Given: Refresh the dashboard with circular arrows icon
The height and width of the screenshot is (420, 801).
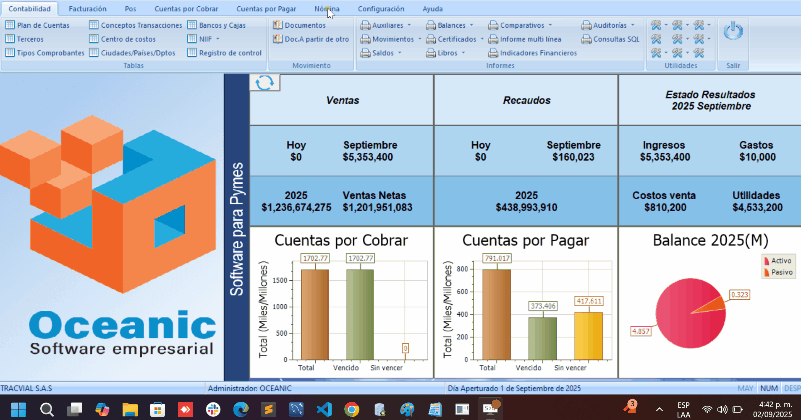Looking at the screenshot, I should (265, 83).
